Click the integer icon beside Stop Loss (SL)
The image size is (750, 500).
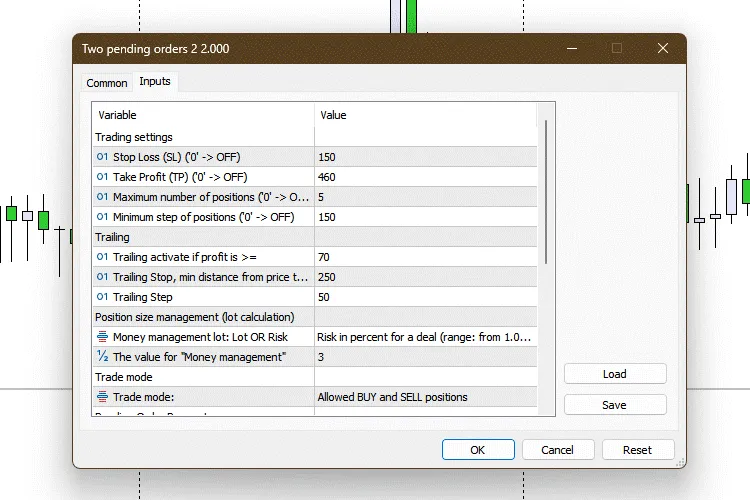pos(102,157)
